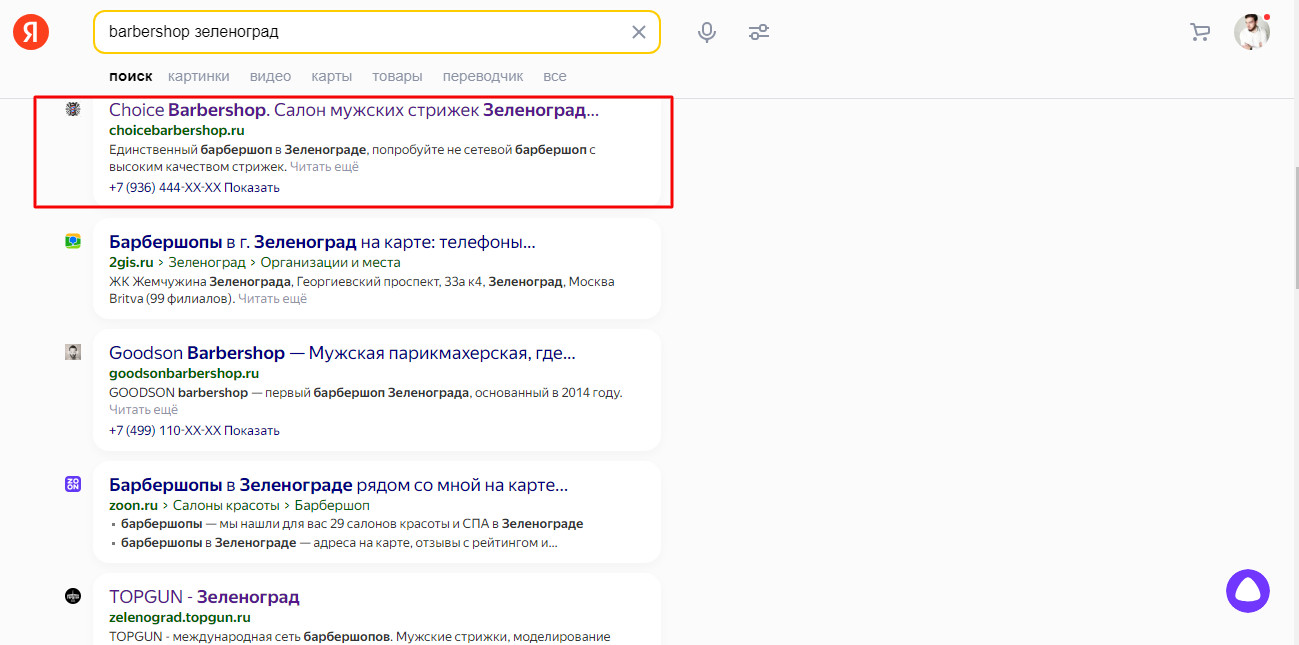Viewport: 1299px width, 645px height.
Task: Click the адреса на карте, отзывы line
Action: (x=339, y=544)
